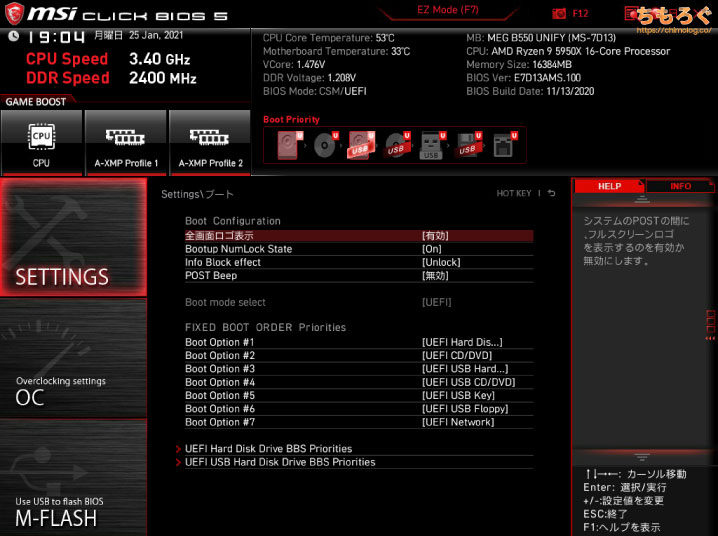Open Boot Option #2 dropdown [UEFI CD/DVD]
Viewport: 718px width, 536px height.
pyautogui.click(x=457, y=356)
